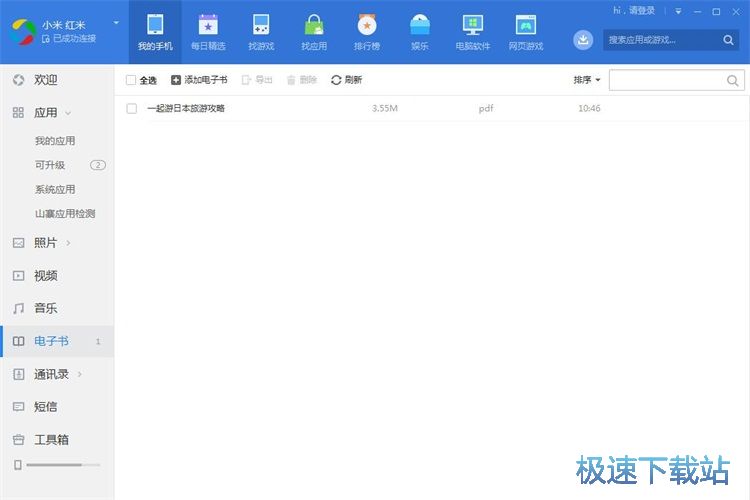Select 可升级 in sidebar

coord(50,165)
